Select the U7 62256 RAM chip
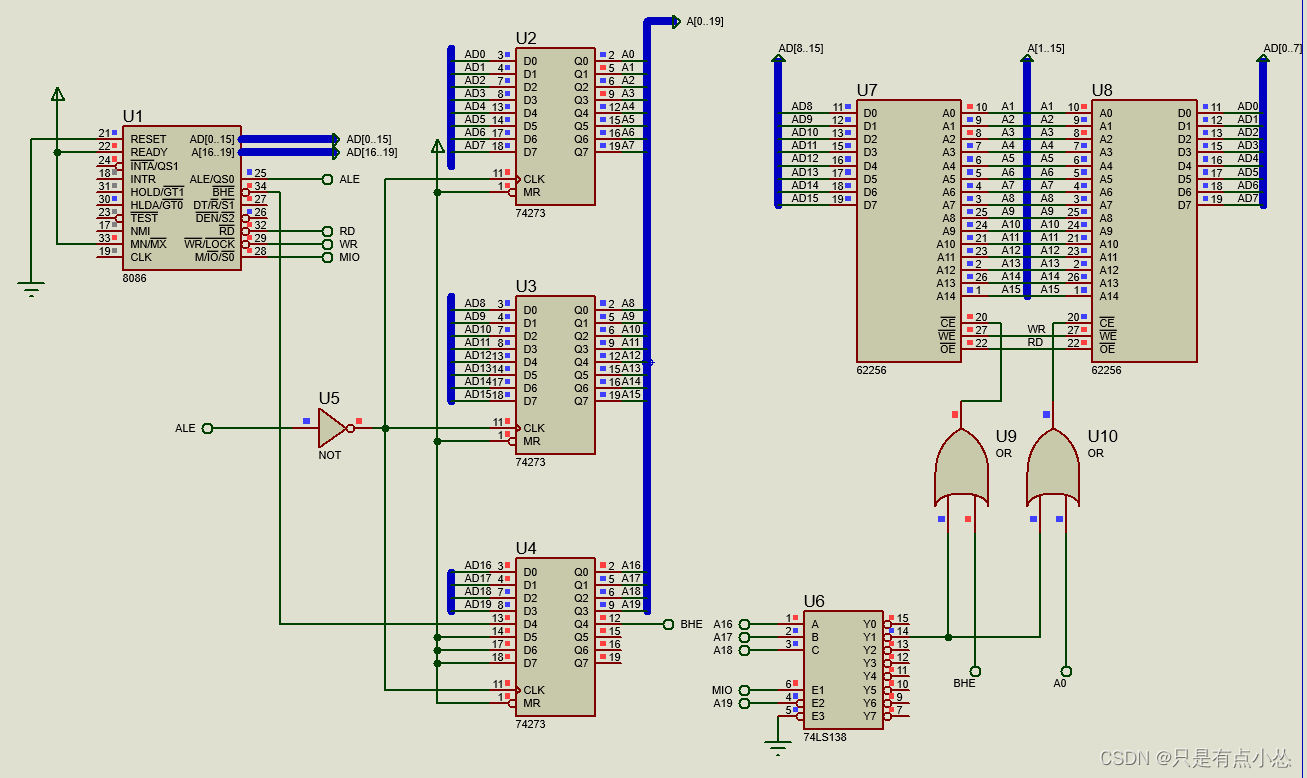The height and width of the screenshot is (778, 1307). pos(908,230)
